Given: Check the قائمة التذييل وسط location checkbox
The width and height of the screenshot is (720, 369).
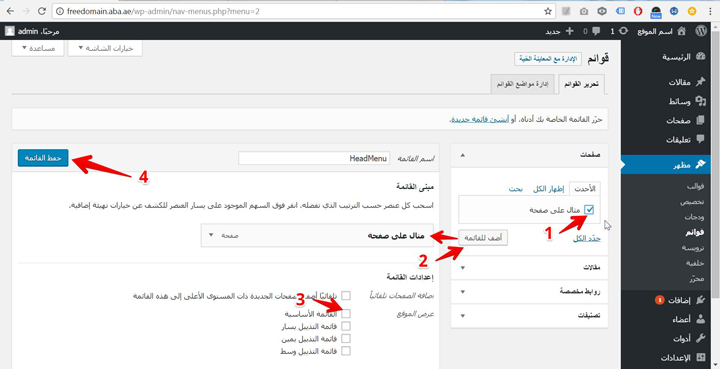Looking at the screenshot, I should (x=346, y=351).
